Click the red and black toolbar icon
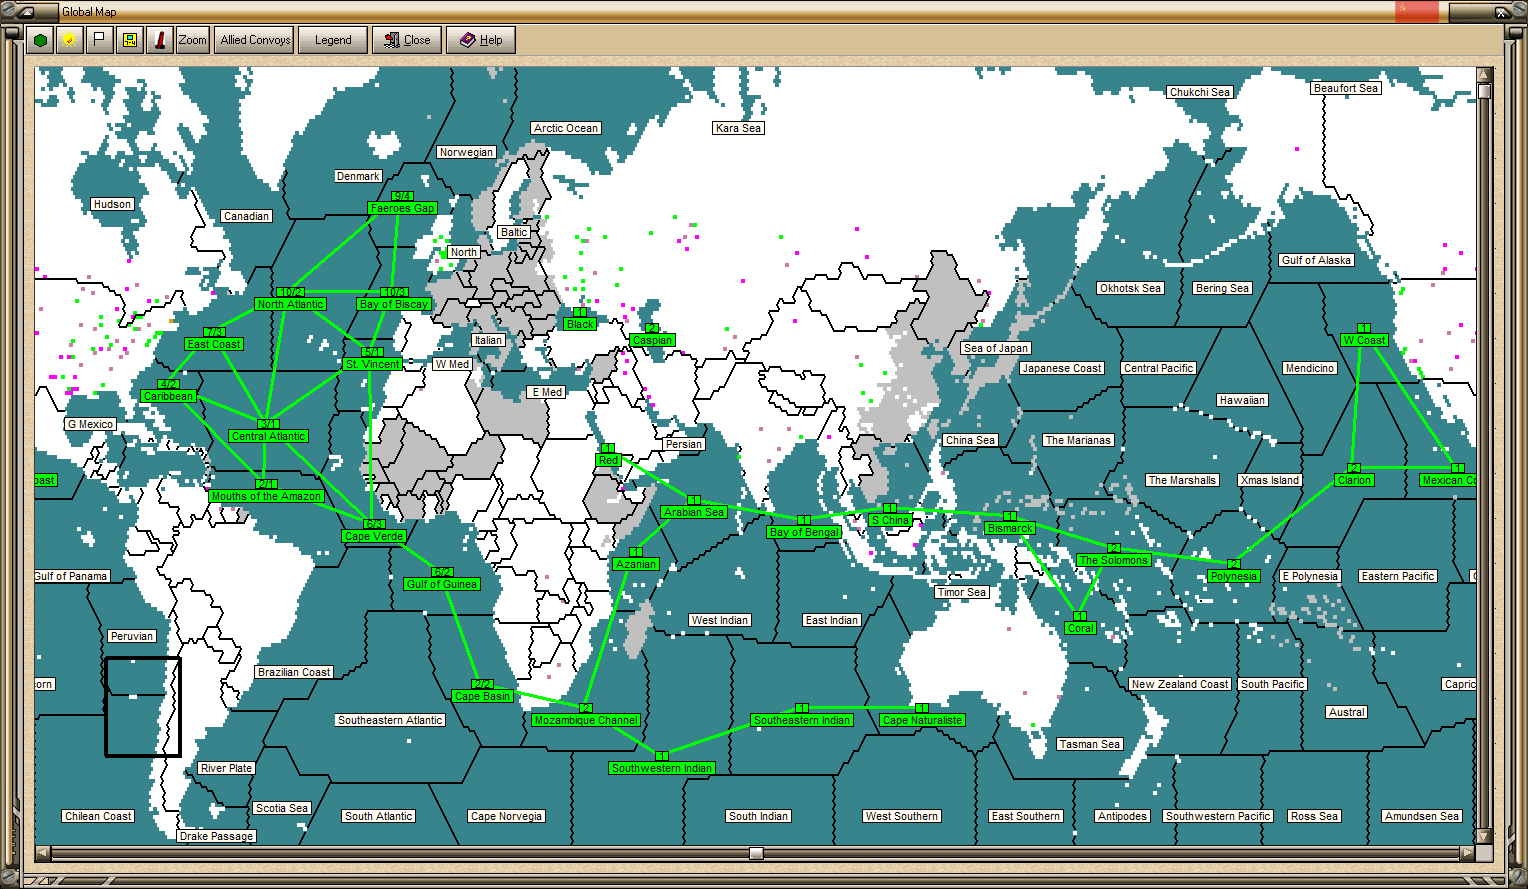Image resolution: width=1528 pixels, height=889 pixels. click(x=159, y=40)
